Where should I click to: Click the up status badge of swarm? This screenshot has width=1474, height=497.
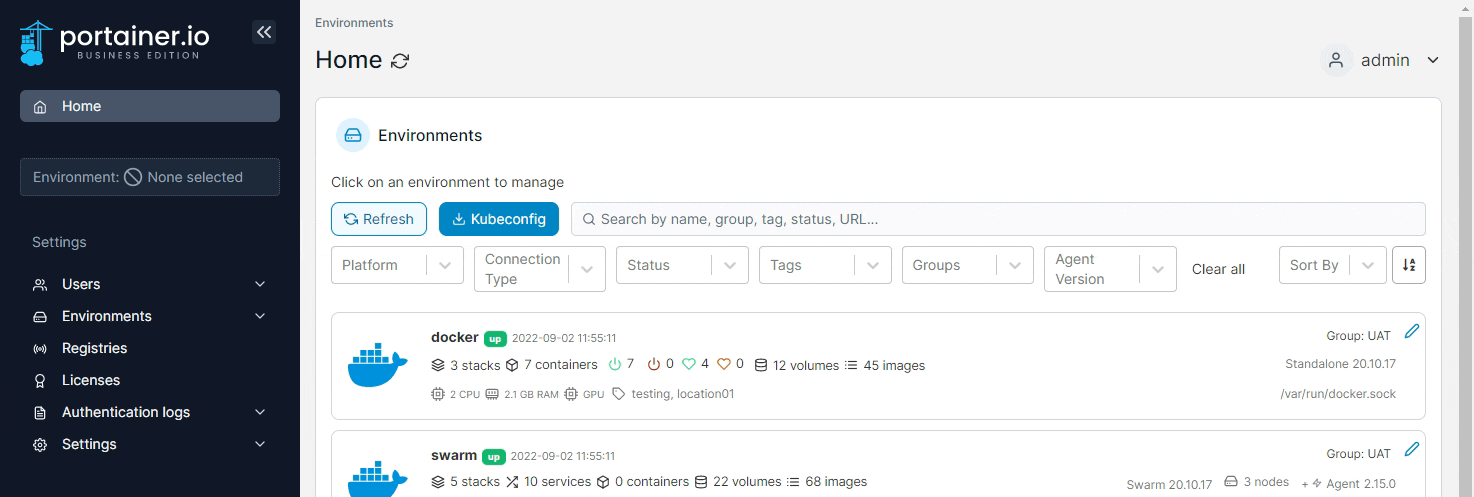[x=493, y=456]
